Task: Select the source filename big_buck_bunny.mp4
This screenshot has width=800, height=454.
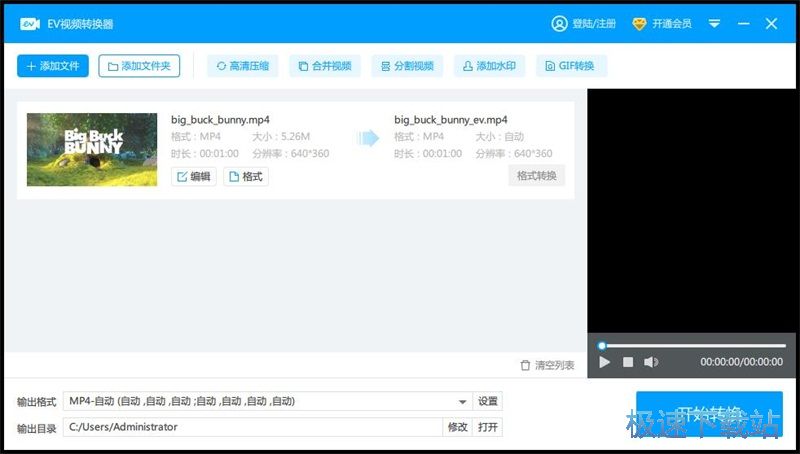Action: tap(220, 120)
